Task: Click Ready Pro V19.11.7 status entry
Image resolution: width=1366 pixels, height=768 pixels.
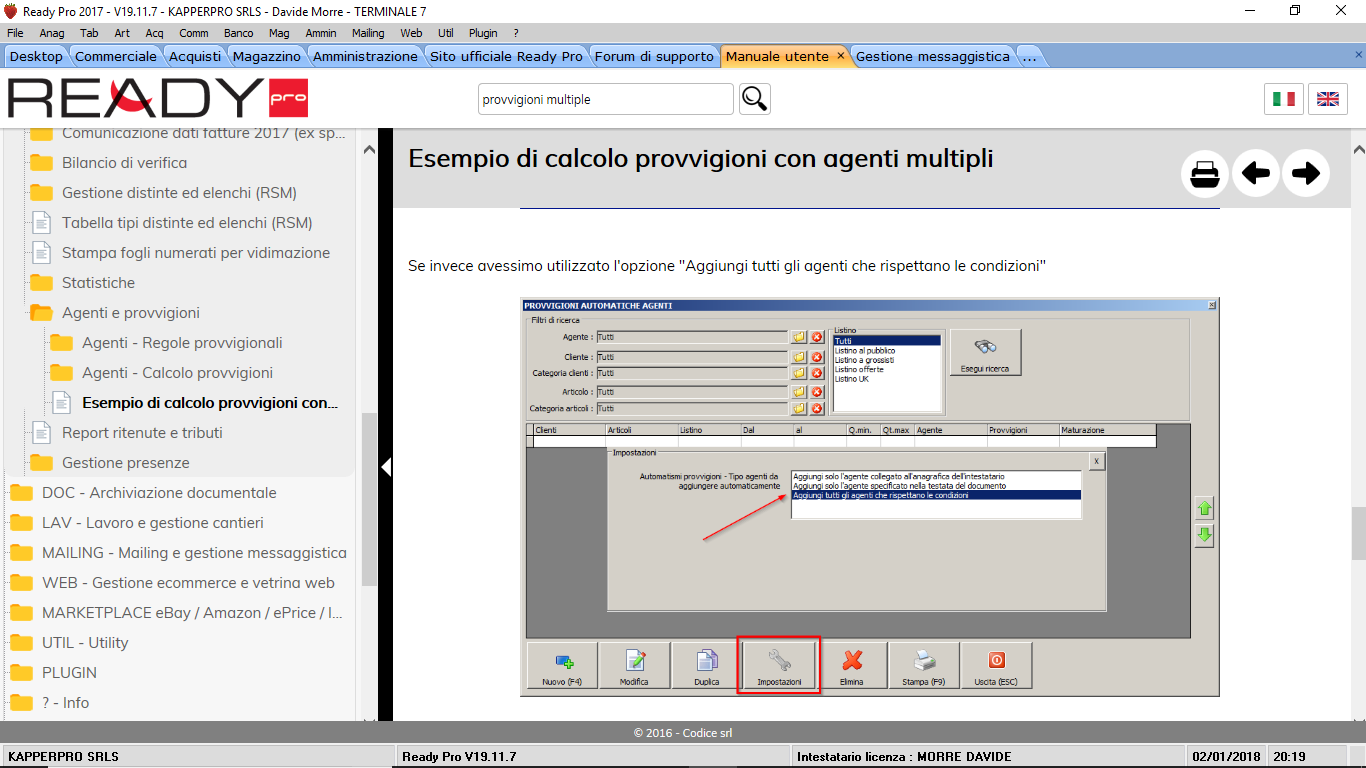Action: tap(459, 756)
